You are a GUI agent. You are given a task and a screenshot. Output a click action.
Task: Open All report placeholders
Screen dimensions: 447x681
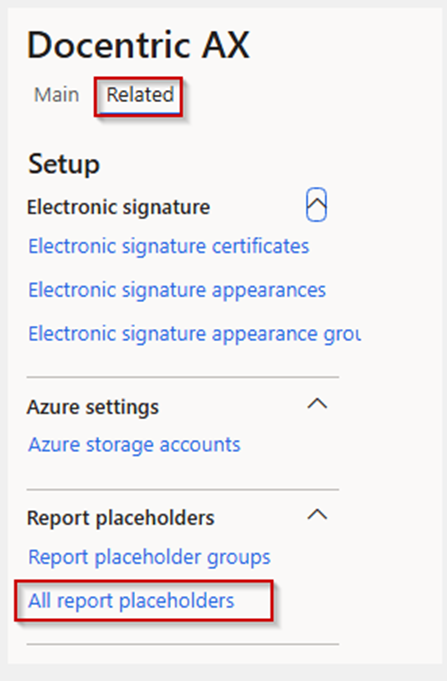point(131,601)
